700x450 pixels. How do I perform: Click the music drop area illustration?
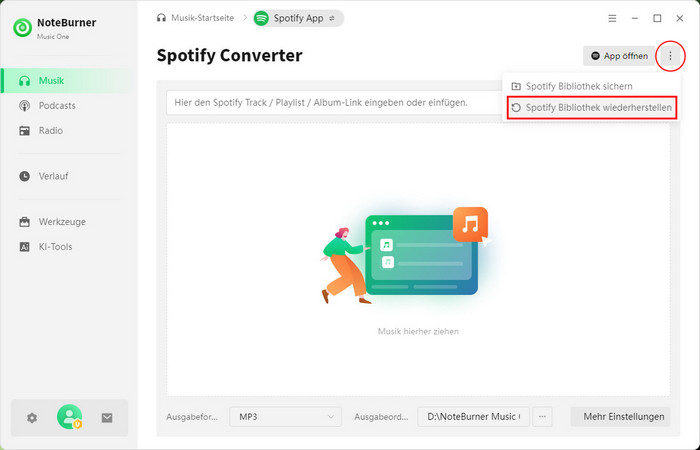click(404, 255)
